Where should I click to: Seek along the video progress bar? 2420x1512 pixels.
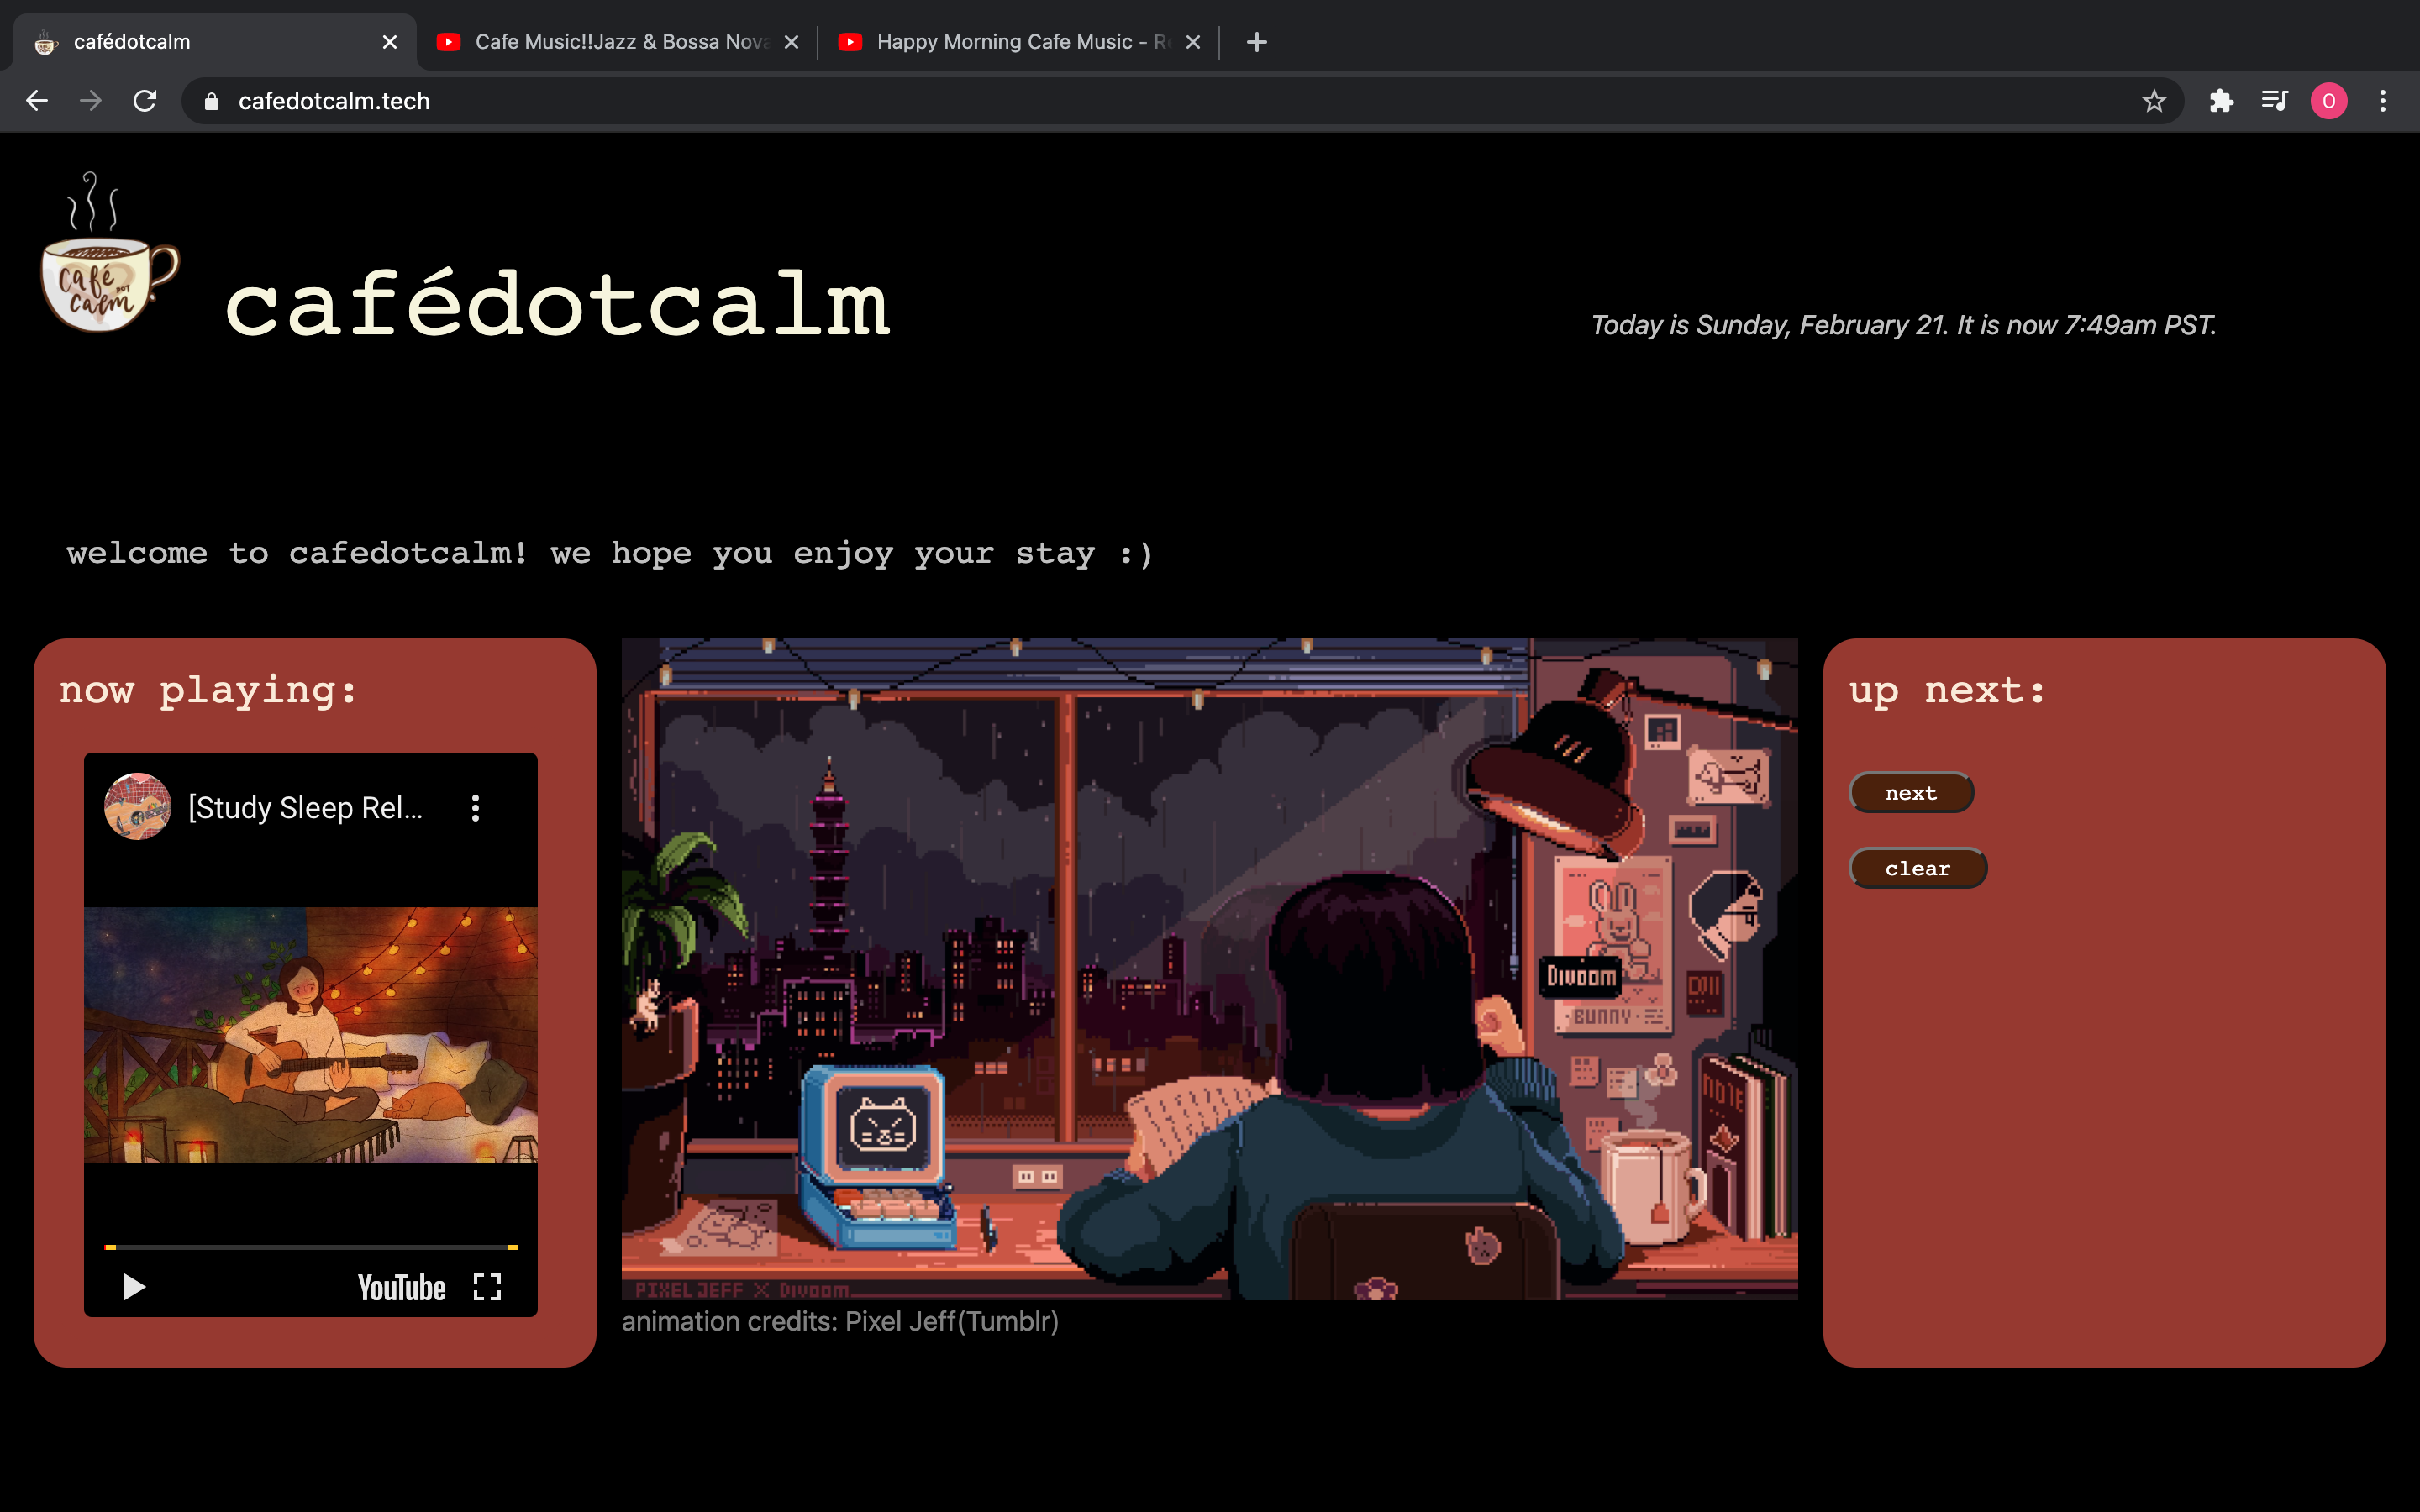(x=310, y=1247)
